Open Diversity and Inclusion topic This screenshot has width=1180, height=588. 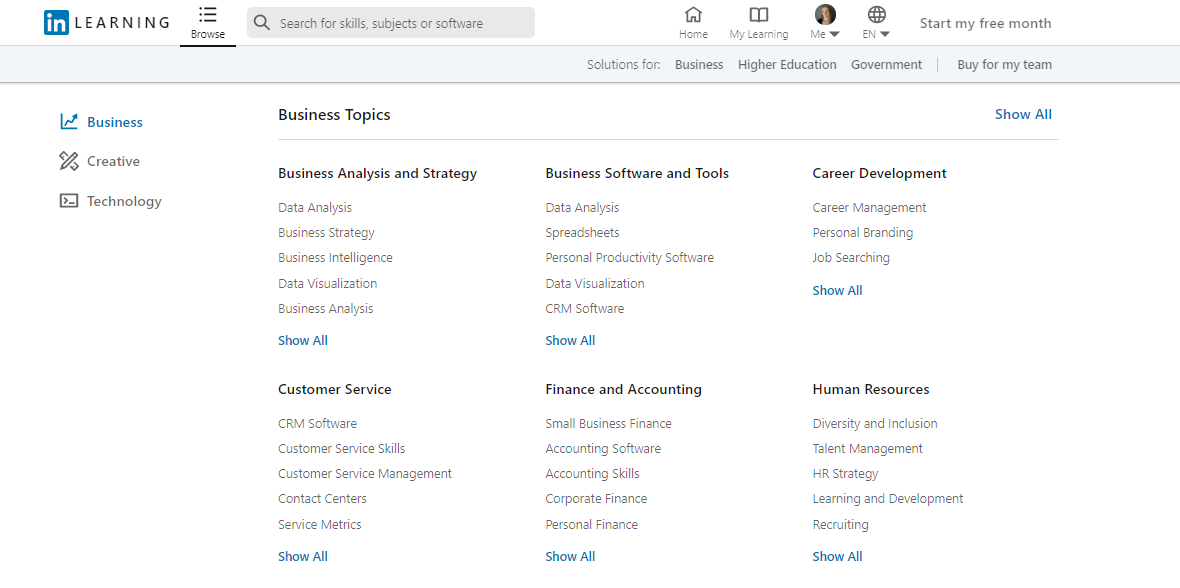875,424
